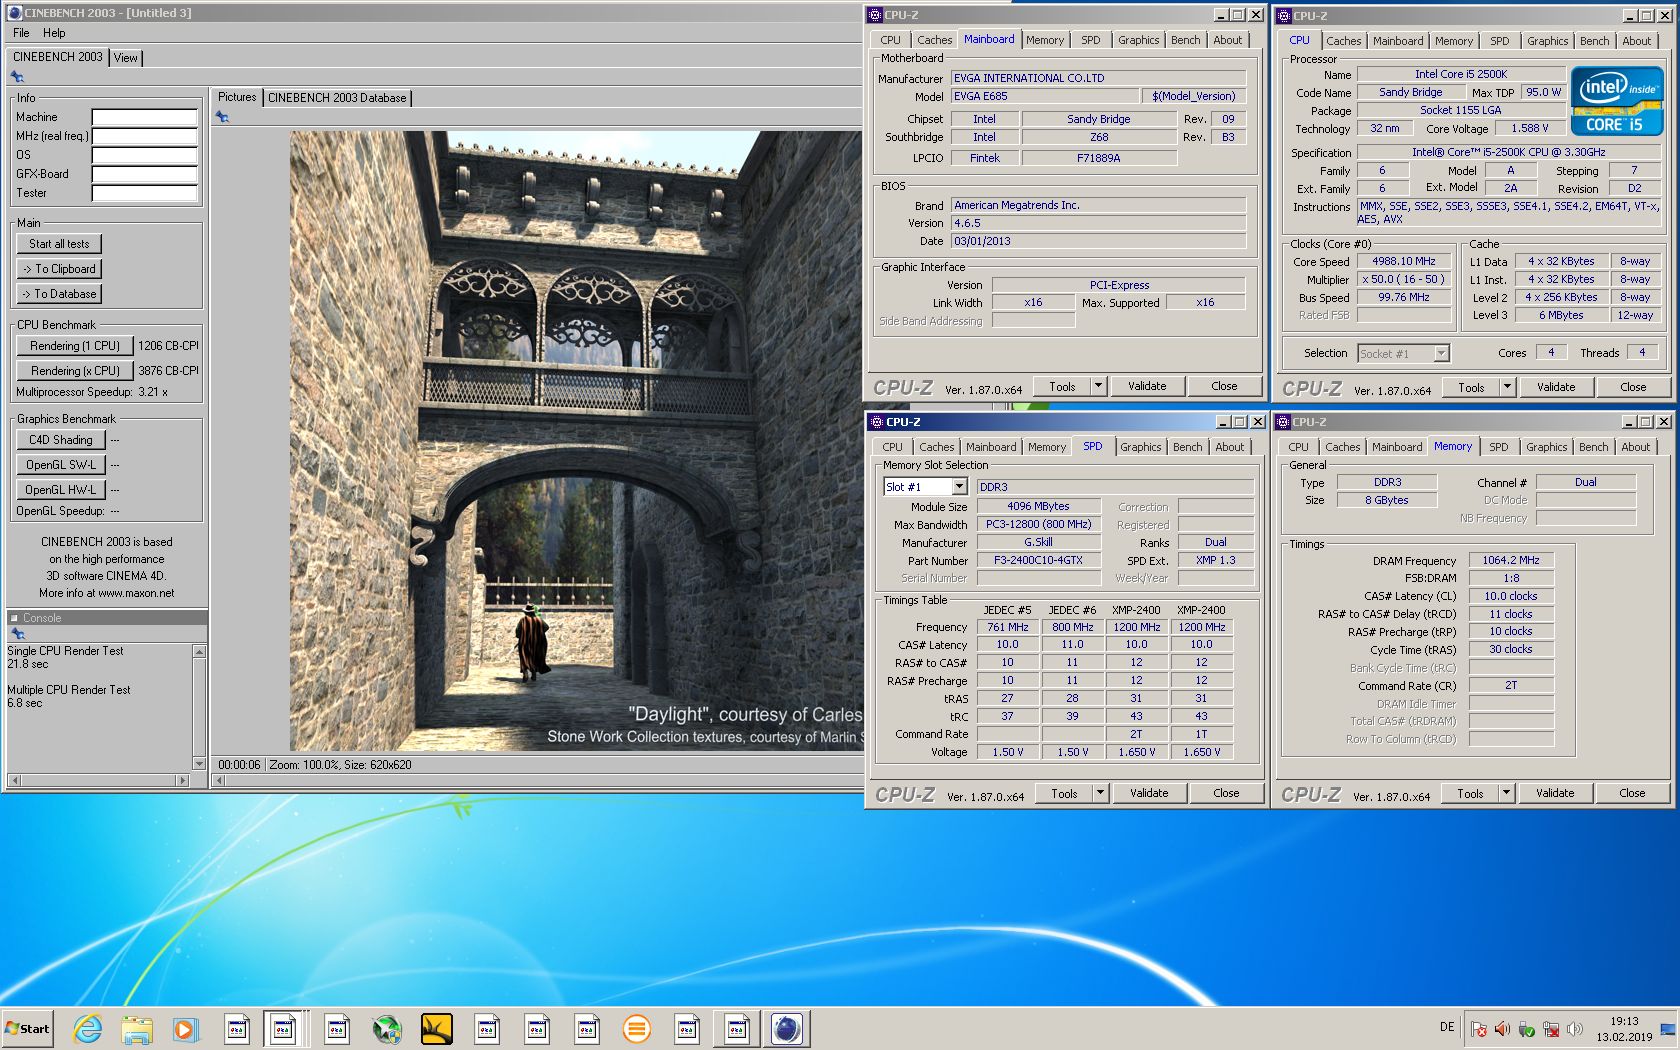Click the rendered Daylight castle image

[576, 441]
